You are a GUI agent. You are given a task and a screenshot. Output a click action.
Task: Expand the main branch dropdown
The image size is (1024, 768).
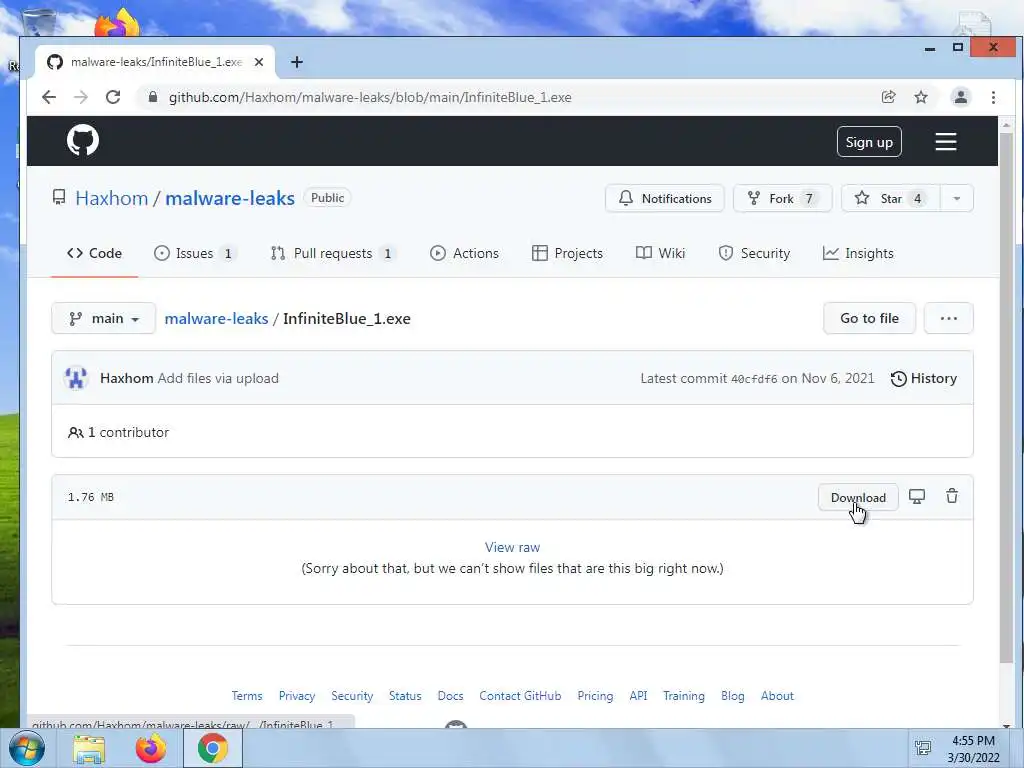[104, 319]
